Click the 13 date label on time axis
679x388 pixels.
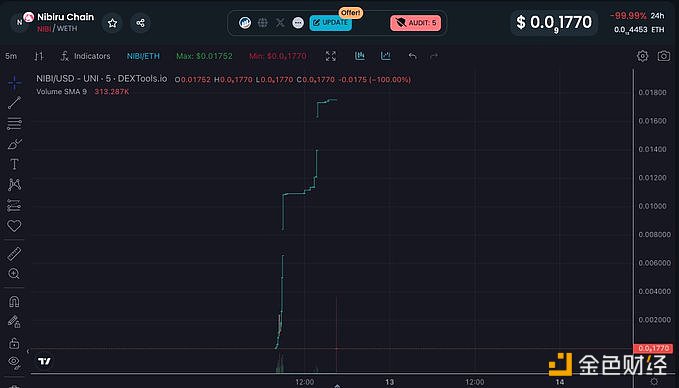390,382
